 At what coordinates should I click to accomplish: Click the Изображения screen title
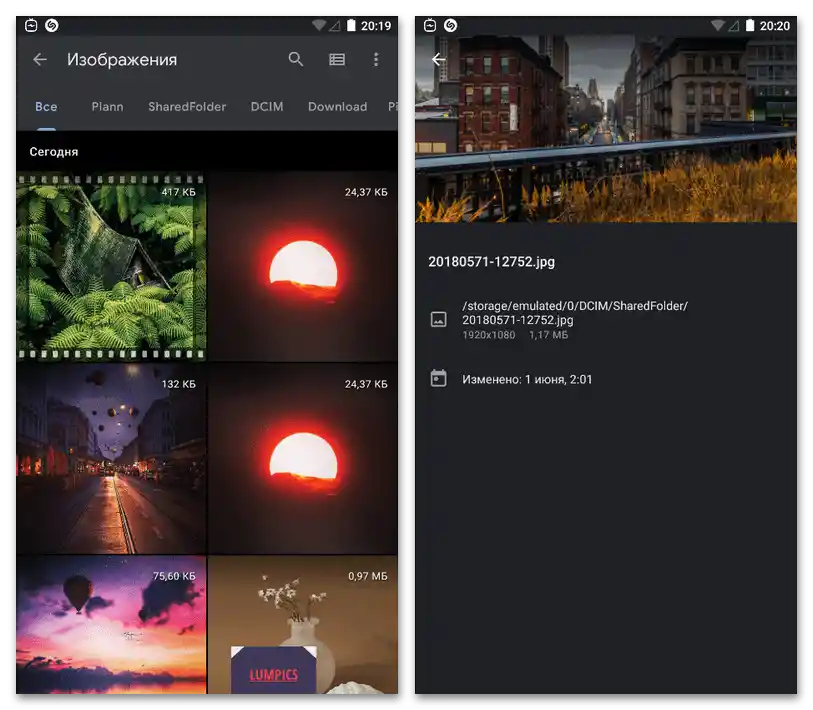(122, 60)
